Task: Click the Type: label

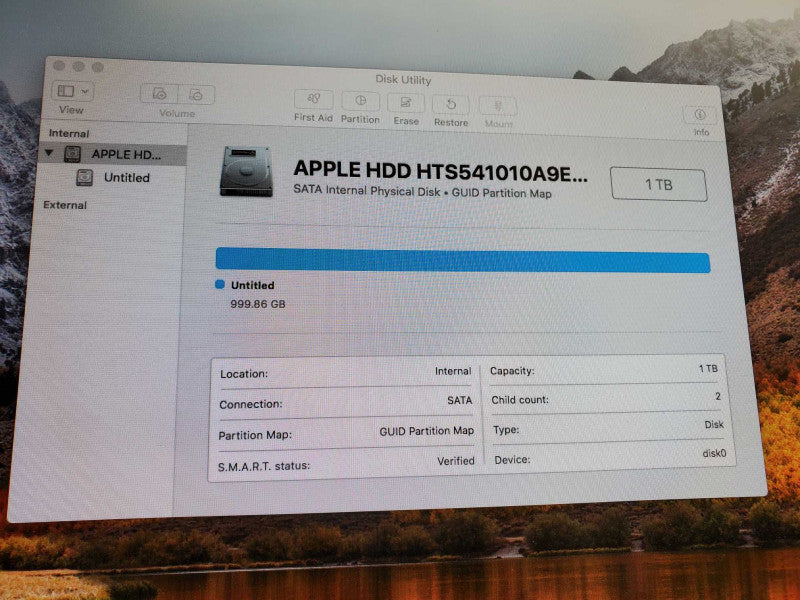Action: tap(506, 430)
